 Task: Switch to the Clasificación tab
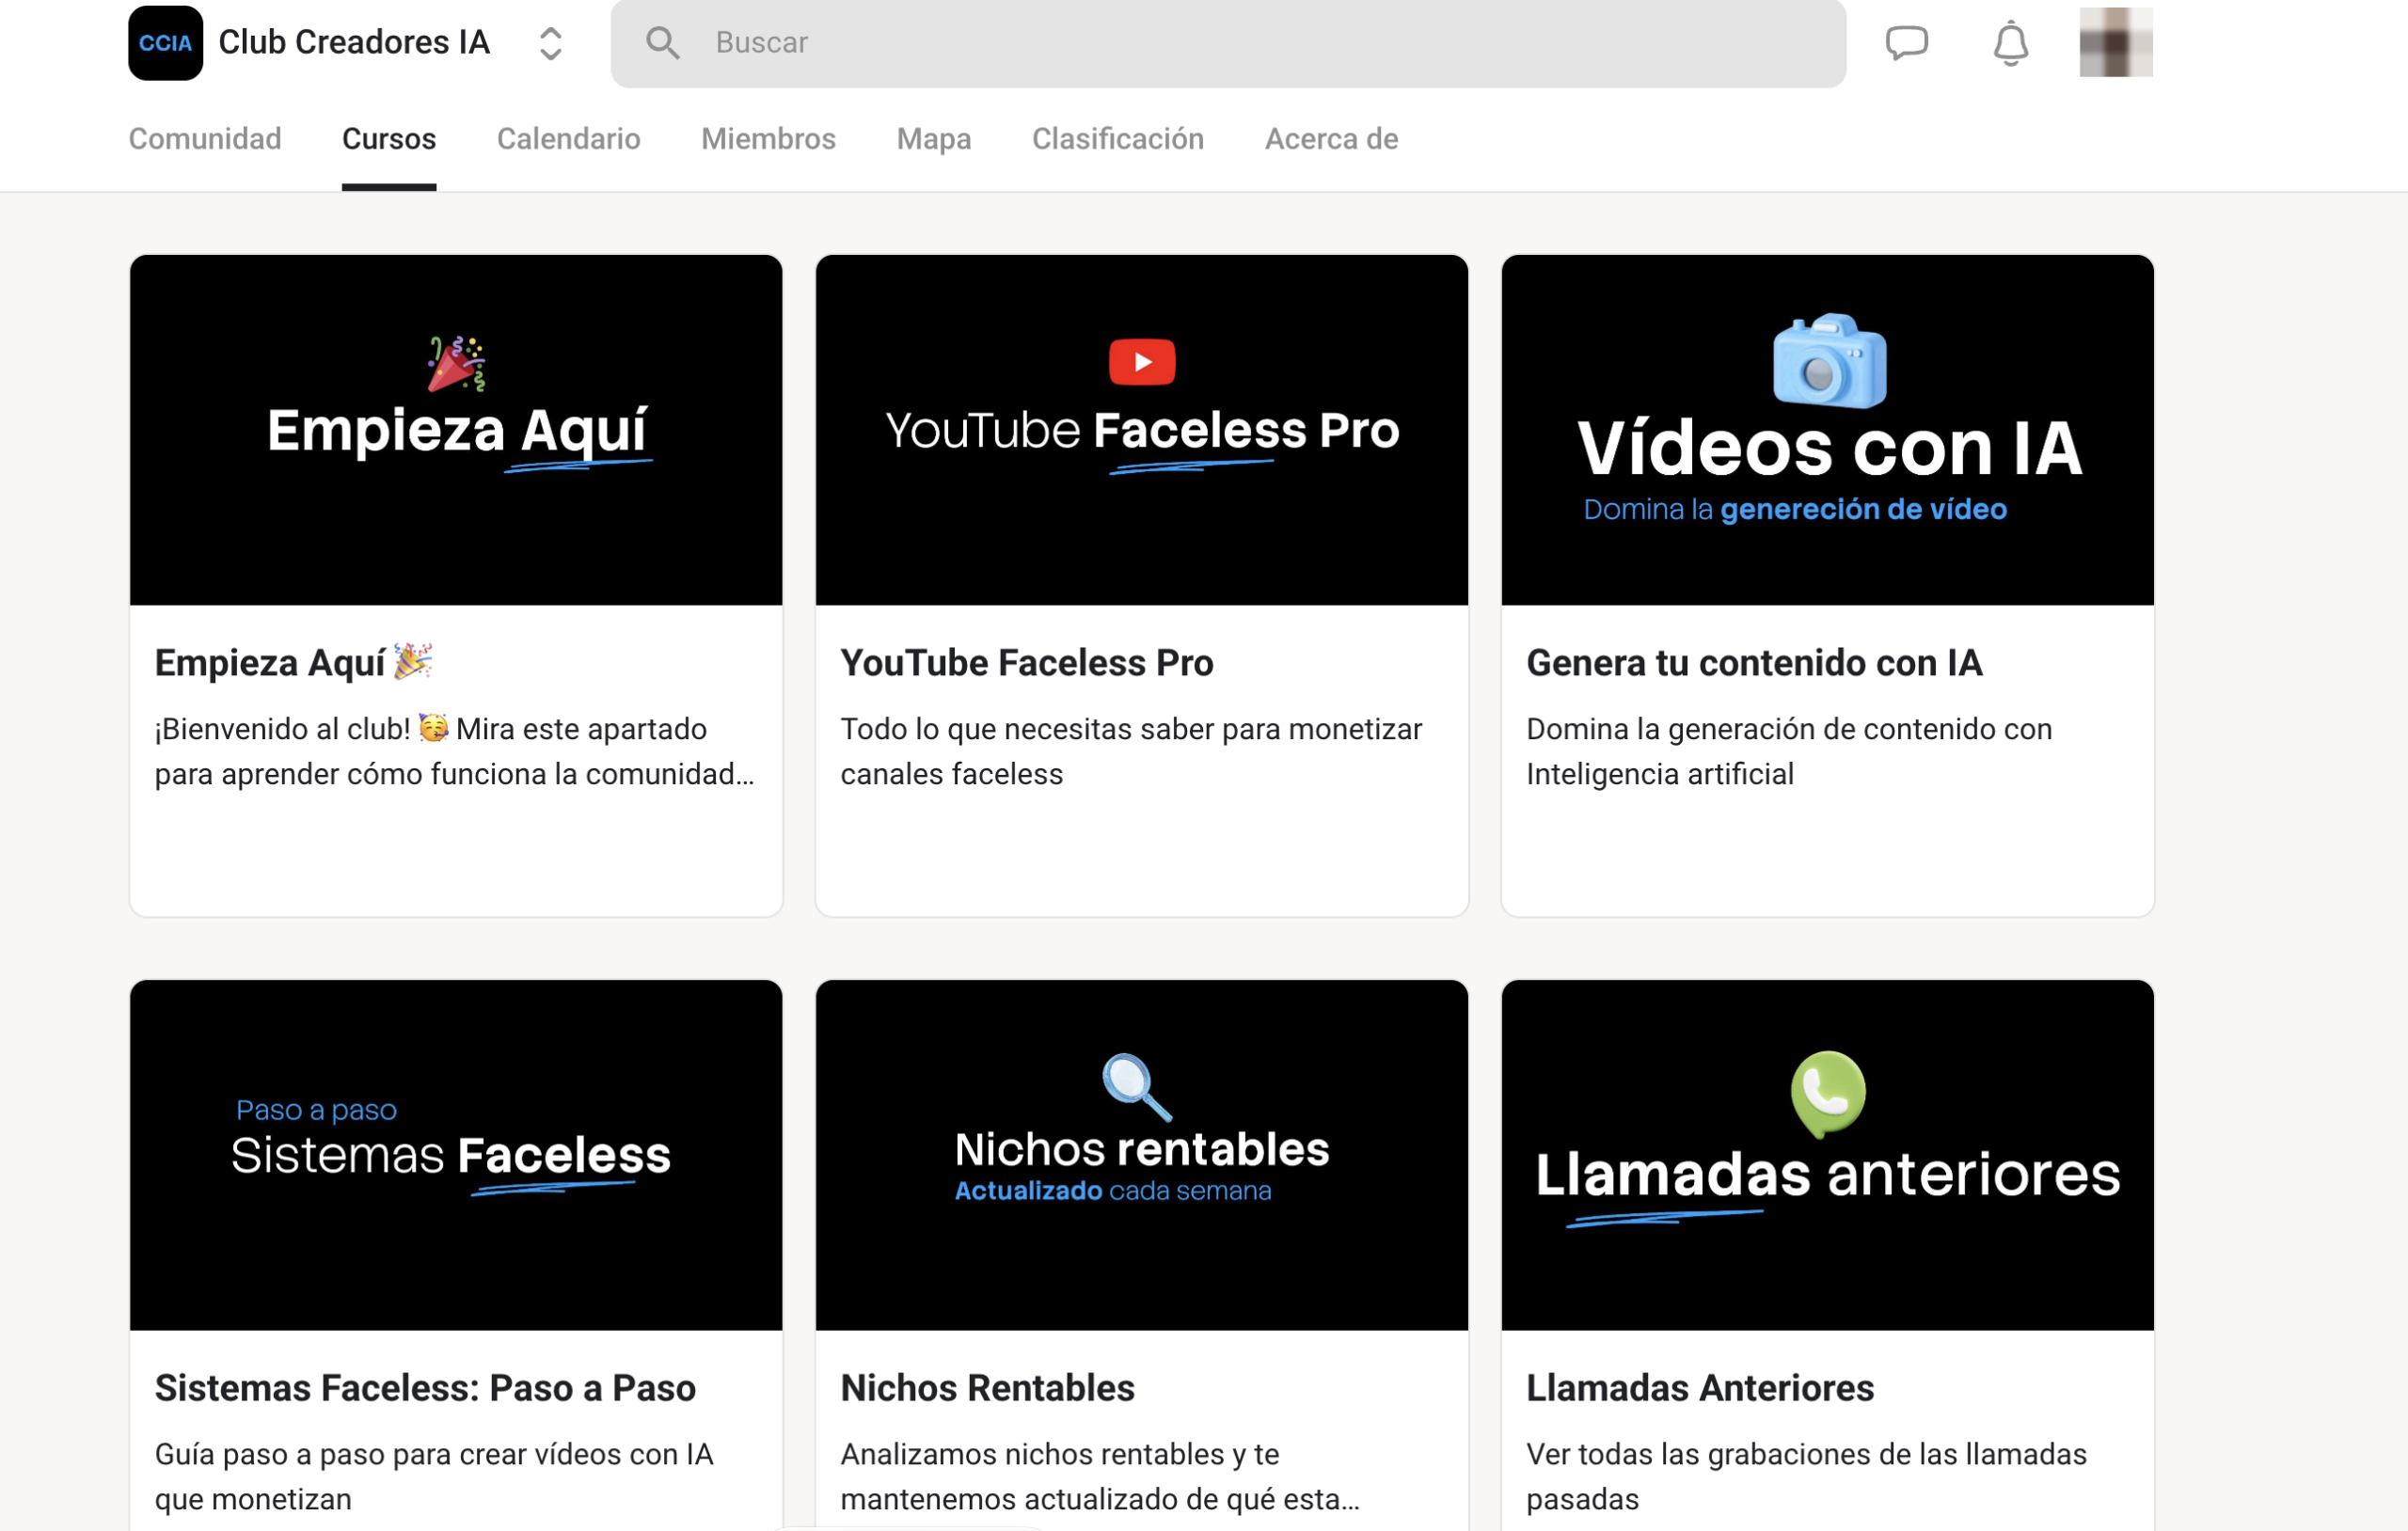tap(1118, 139)
